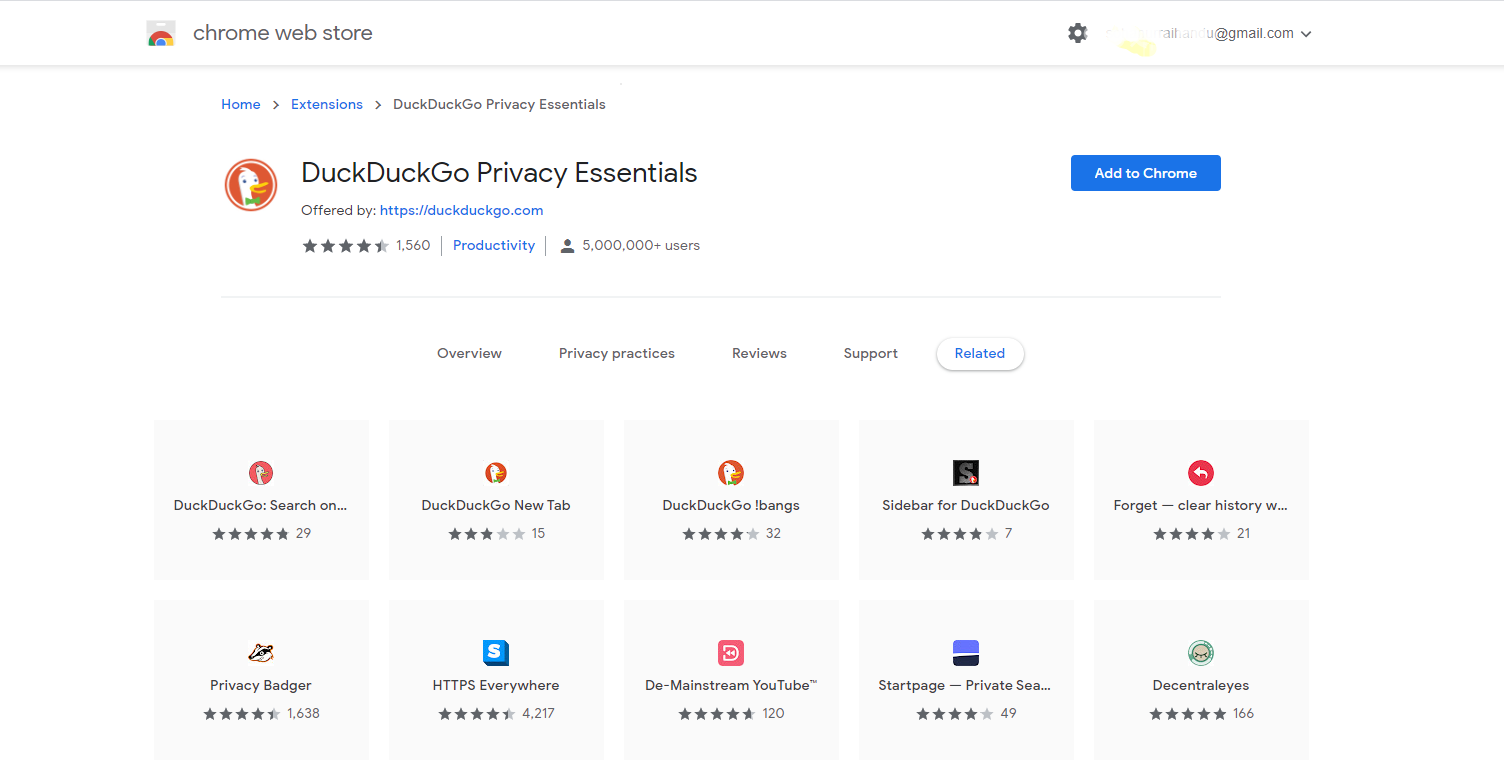
Task: Open the settings gear icon
Action: click(1077, 33)
